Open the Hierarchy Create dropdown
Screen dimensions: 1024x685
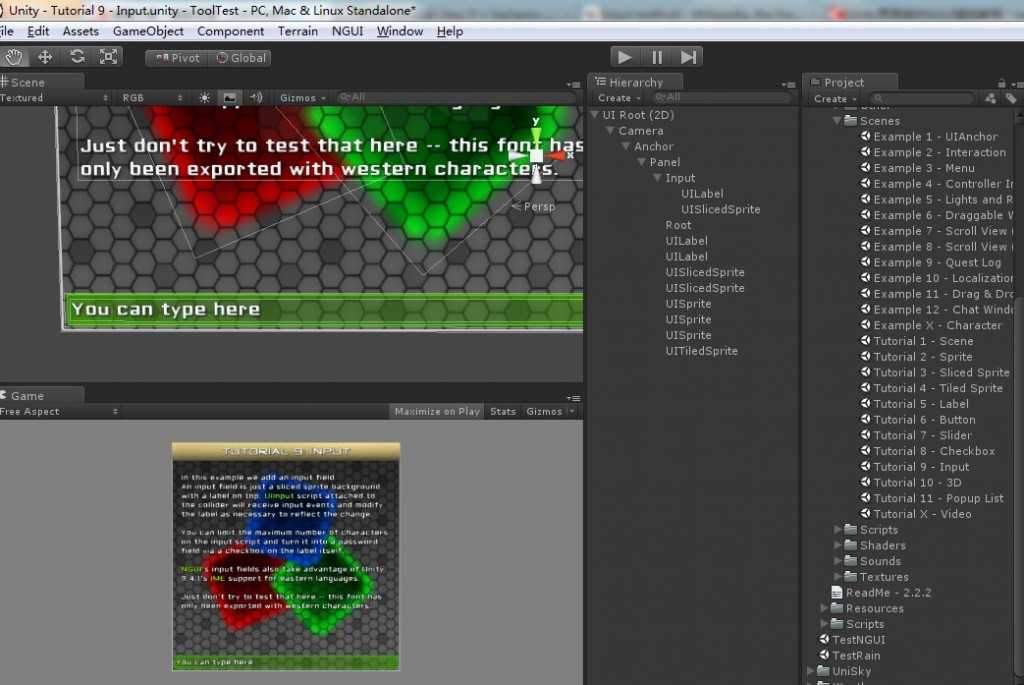pos(618,98)
